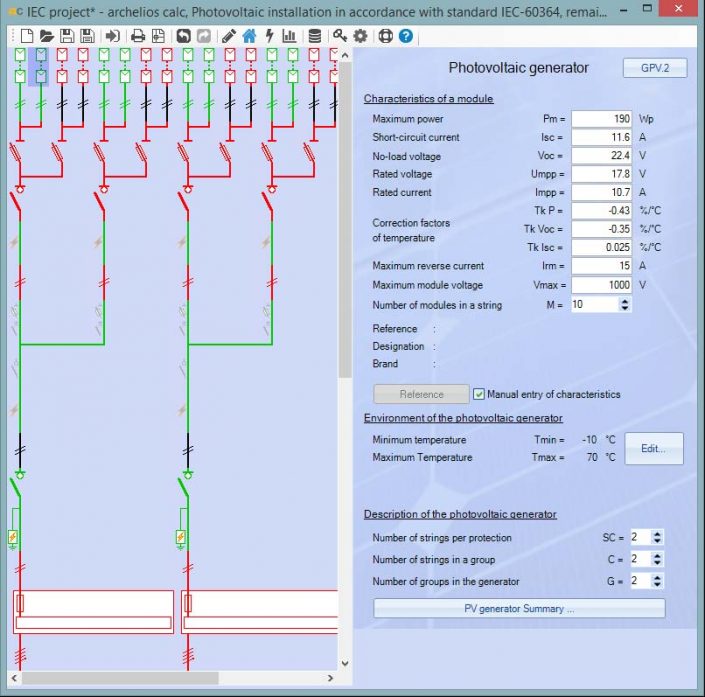
Task: Click the No-load voltage Voc field
Action: [x=602, y=156]
